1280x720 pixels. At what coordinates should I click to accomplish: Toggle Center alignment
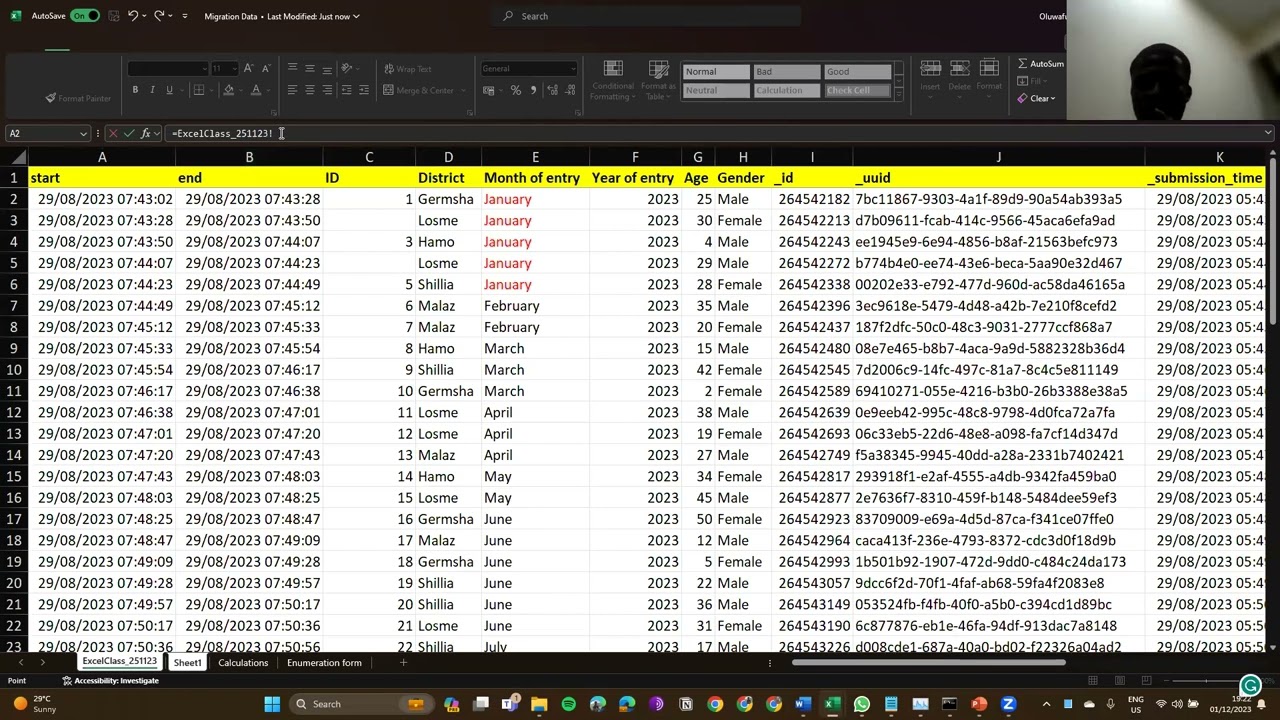pos(310,90)
